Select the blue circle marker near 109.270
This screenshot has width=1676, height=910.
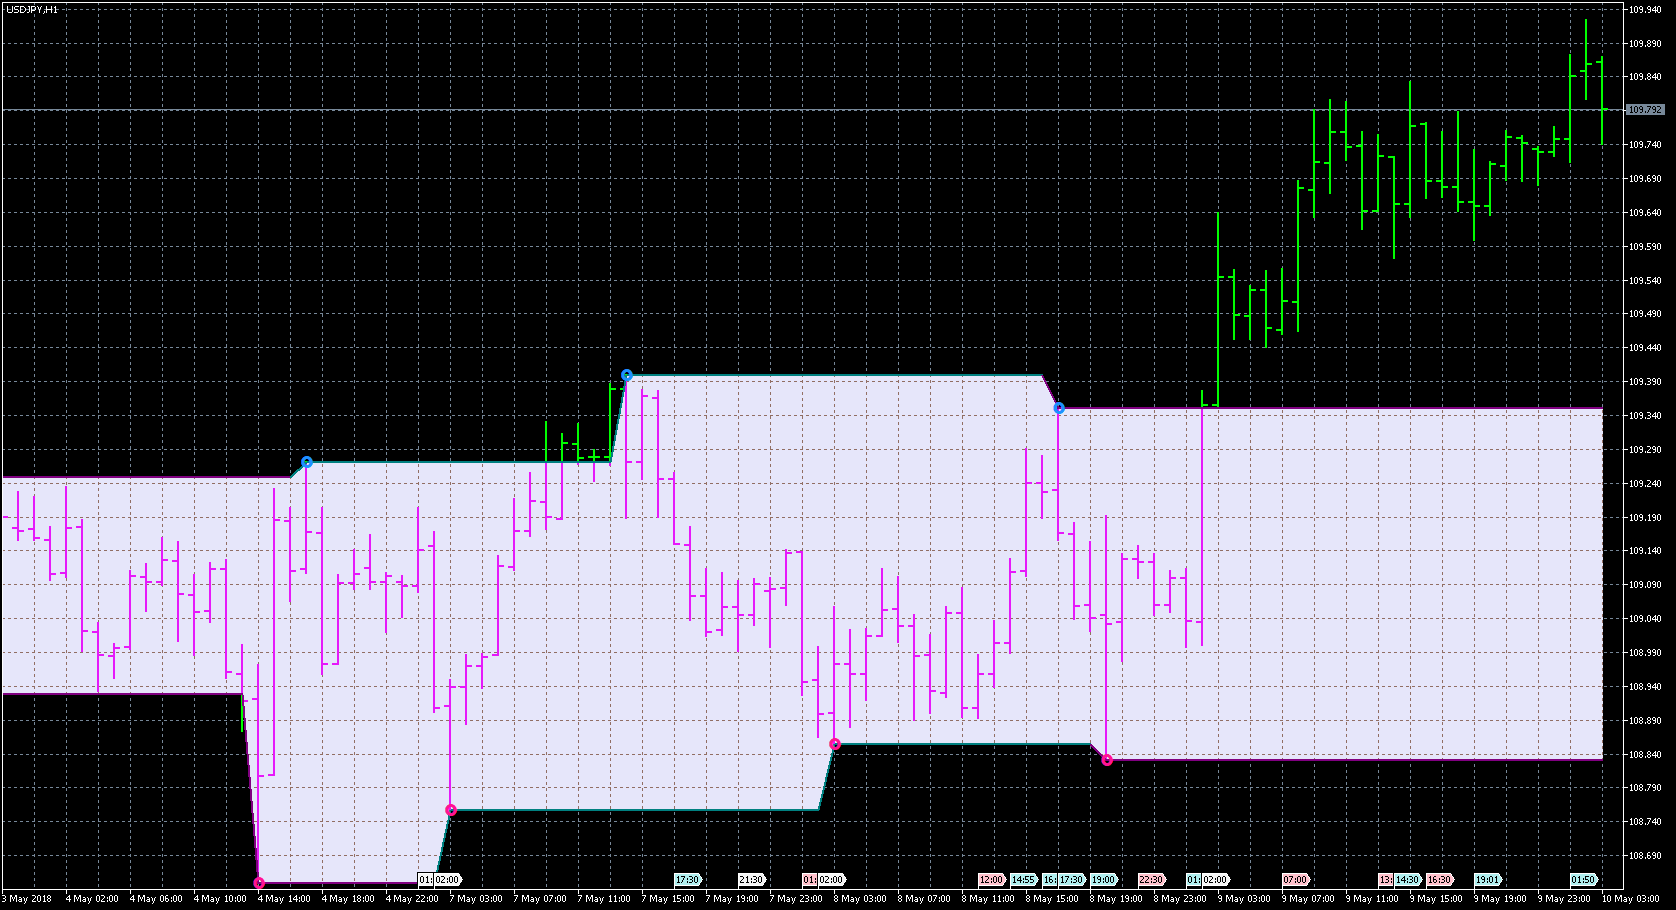point(307,462)
